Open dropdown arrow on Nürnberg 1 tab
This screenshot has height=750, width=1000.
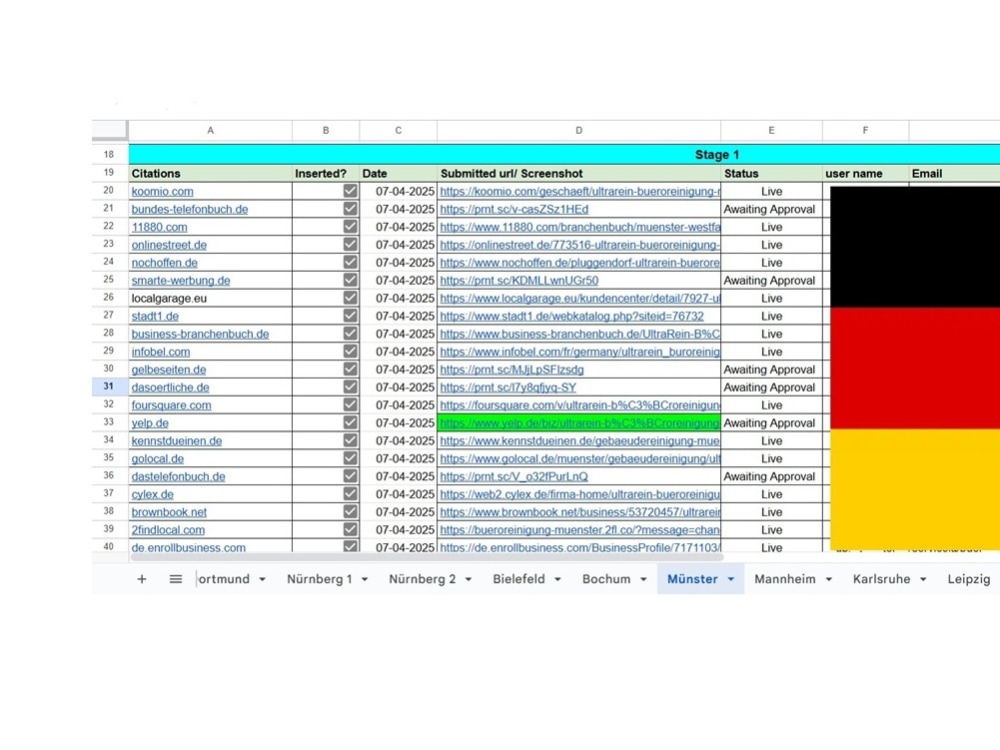(365, 580)
